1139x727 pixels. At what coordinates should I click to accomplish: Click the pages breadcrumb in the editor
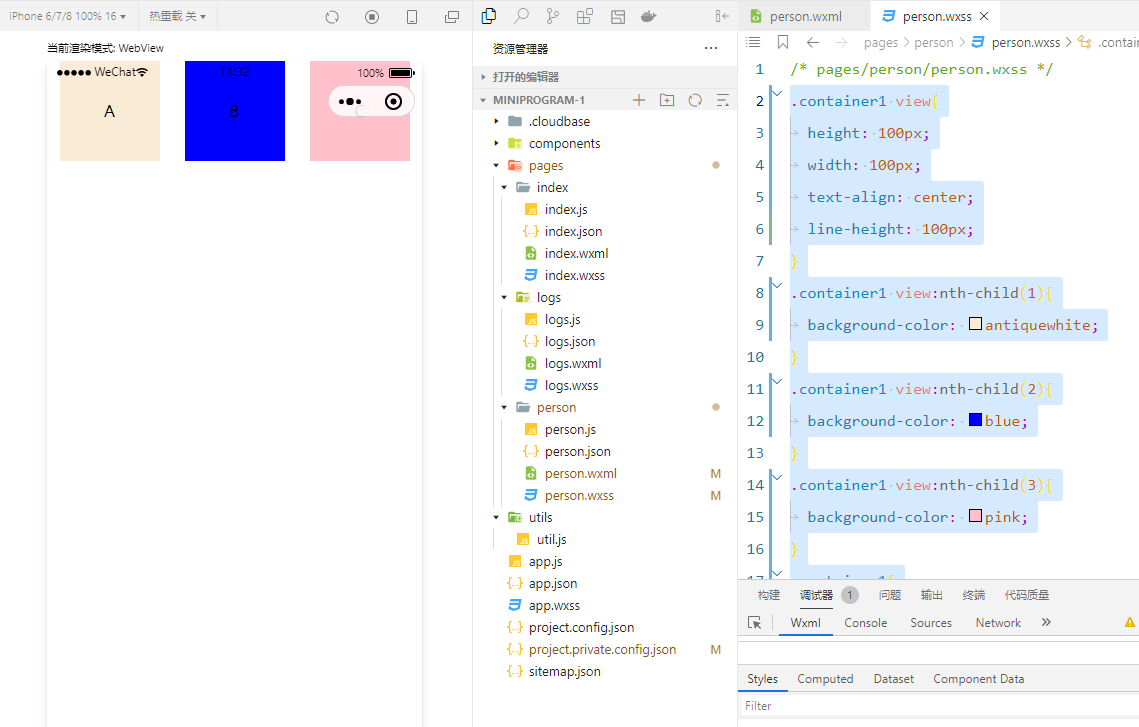coord(881,43)
